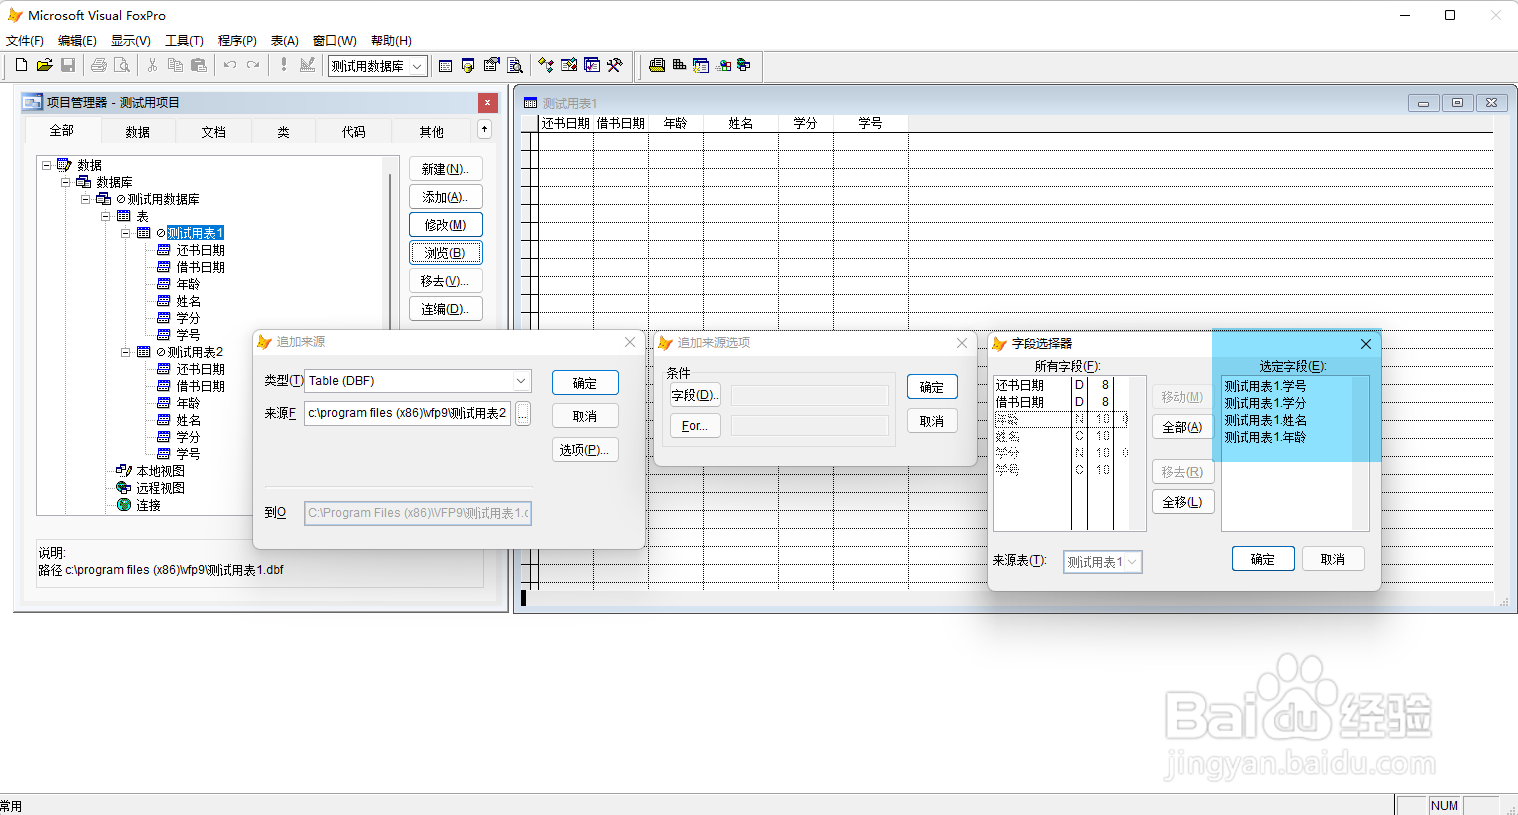Viewport: 1518px width, 815px height.
Task: Collapse the 数据库 tree node
Action: 66,182
